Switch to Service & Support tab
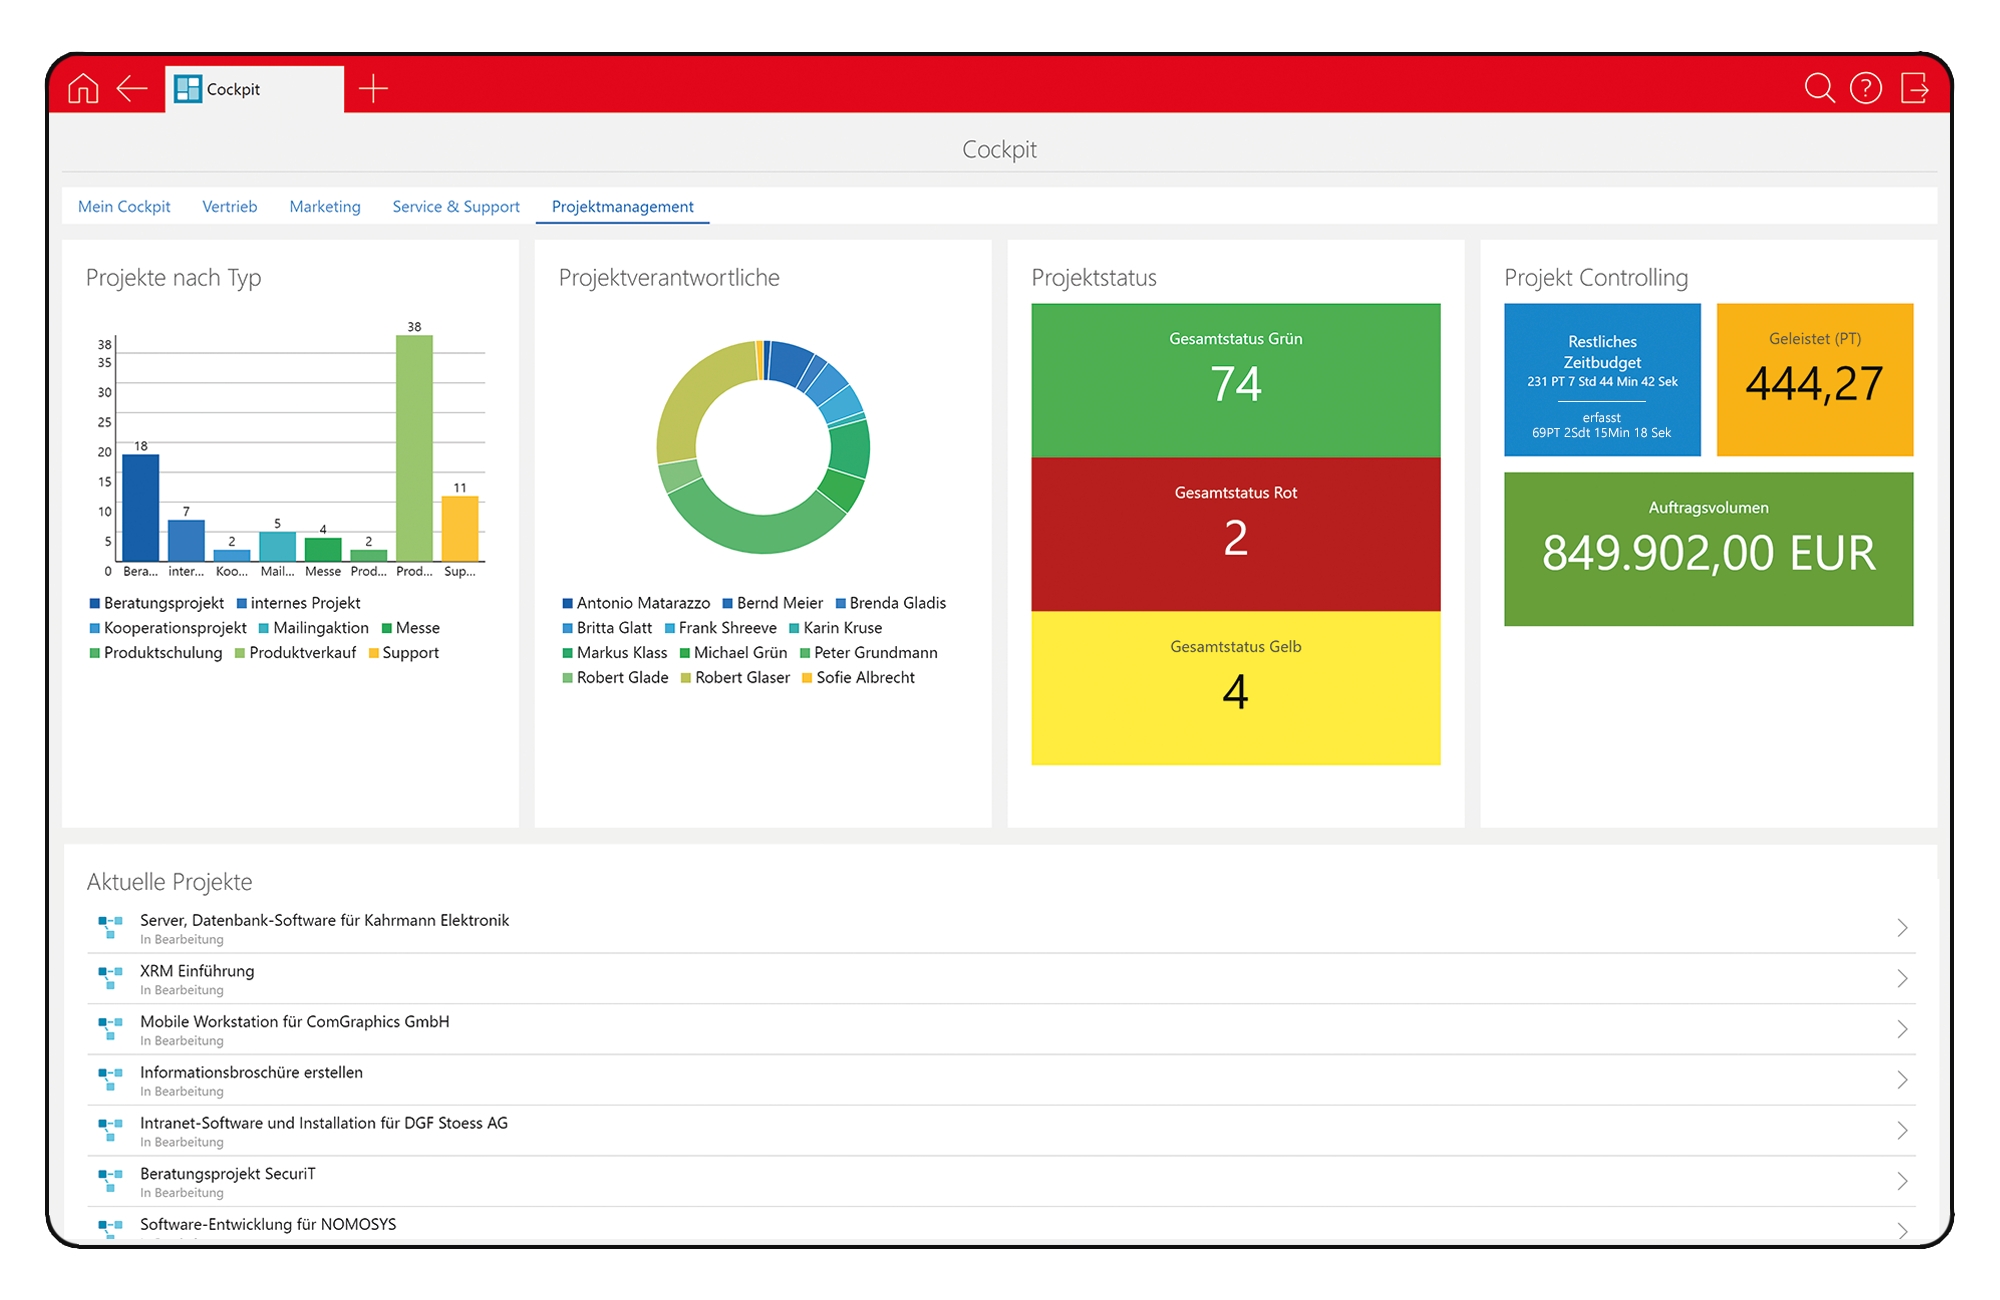Viewport: 2000px width, 1300px height. click(x=455, y=207)
